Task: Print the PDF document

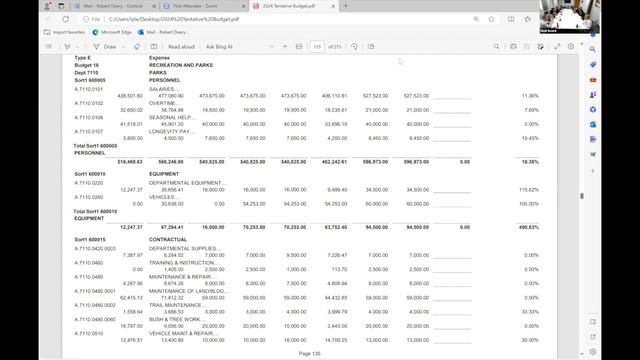Action: (x=513, y=47)
